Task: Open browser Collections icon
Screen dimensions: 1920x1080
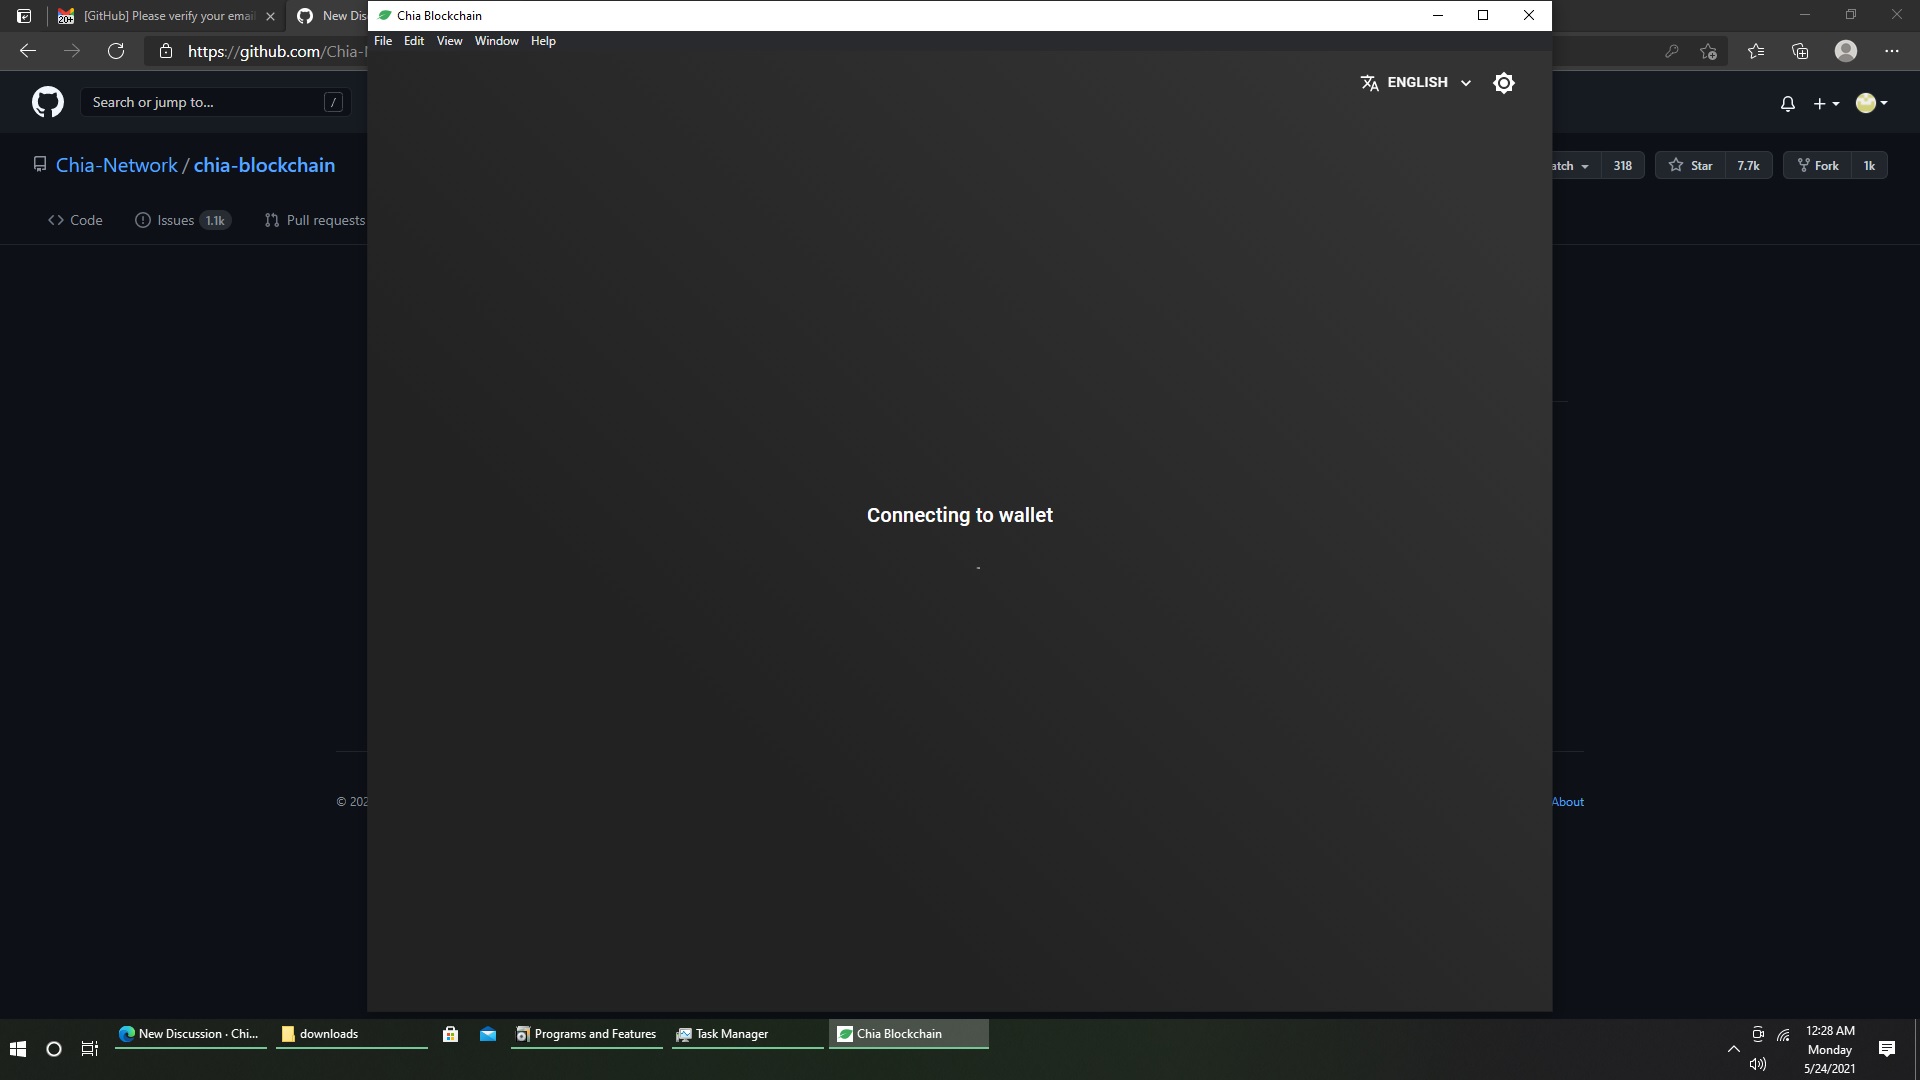Action: coord(1800,51)
